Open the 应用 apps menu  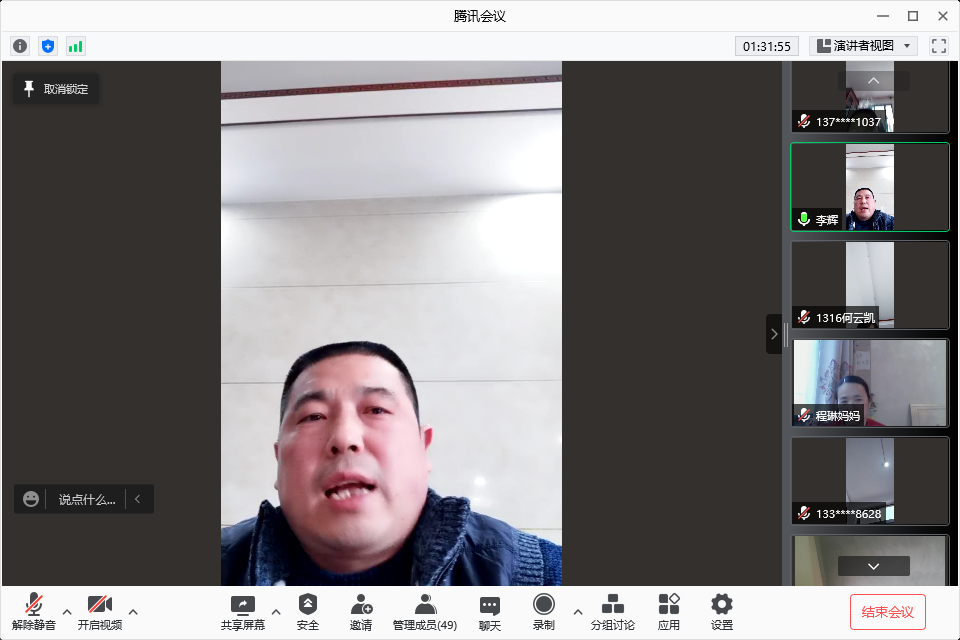click(669, 612)
